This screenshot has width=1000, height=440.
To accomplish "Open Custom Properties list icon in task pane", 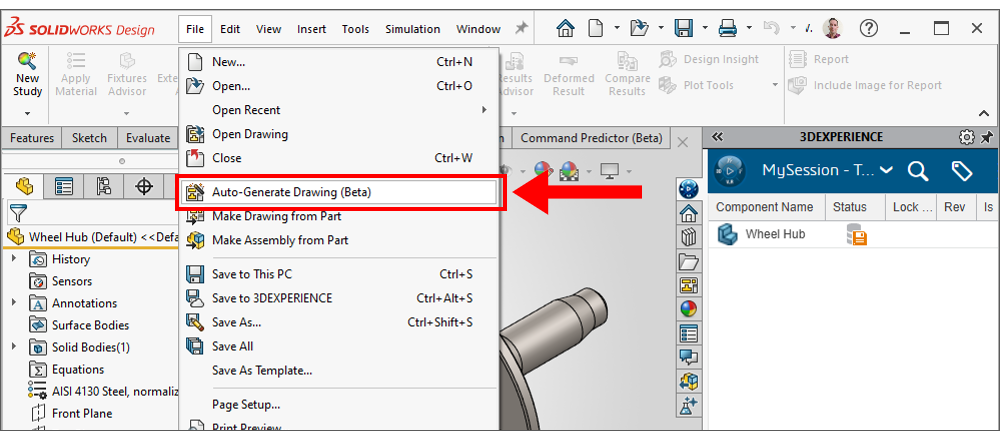I will click(689, 333).
